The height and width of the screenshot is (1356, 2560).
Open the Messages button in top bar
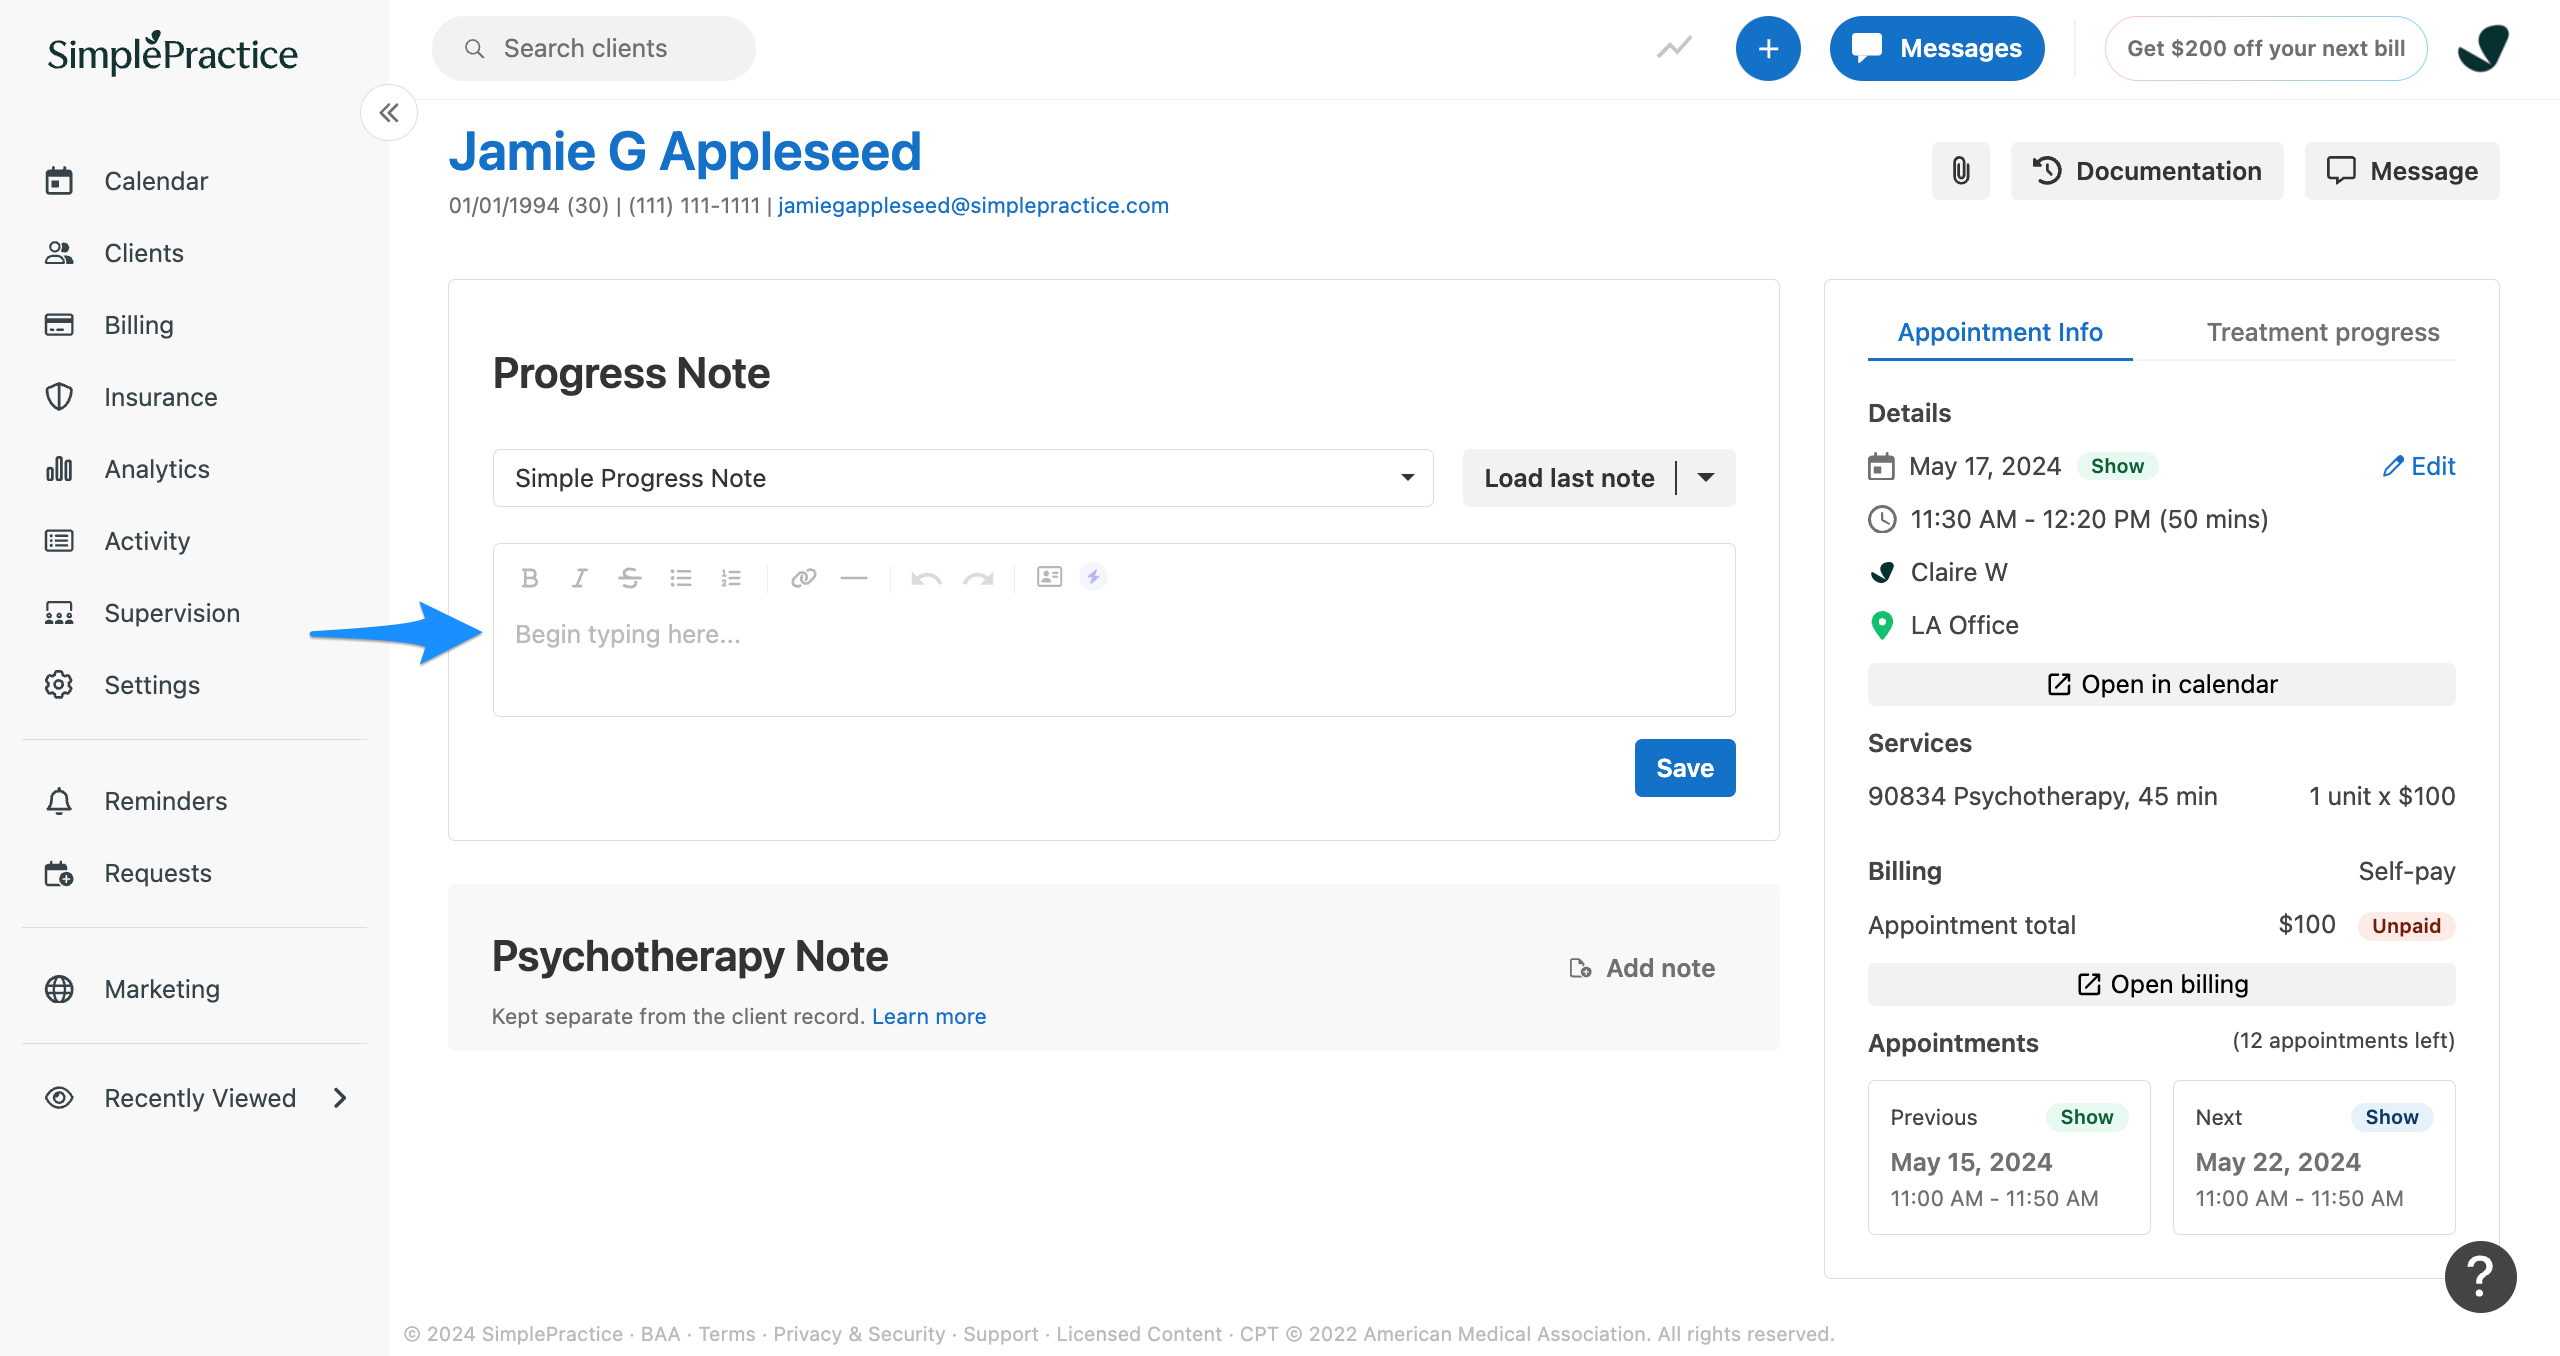coord(1937,48)
